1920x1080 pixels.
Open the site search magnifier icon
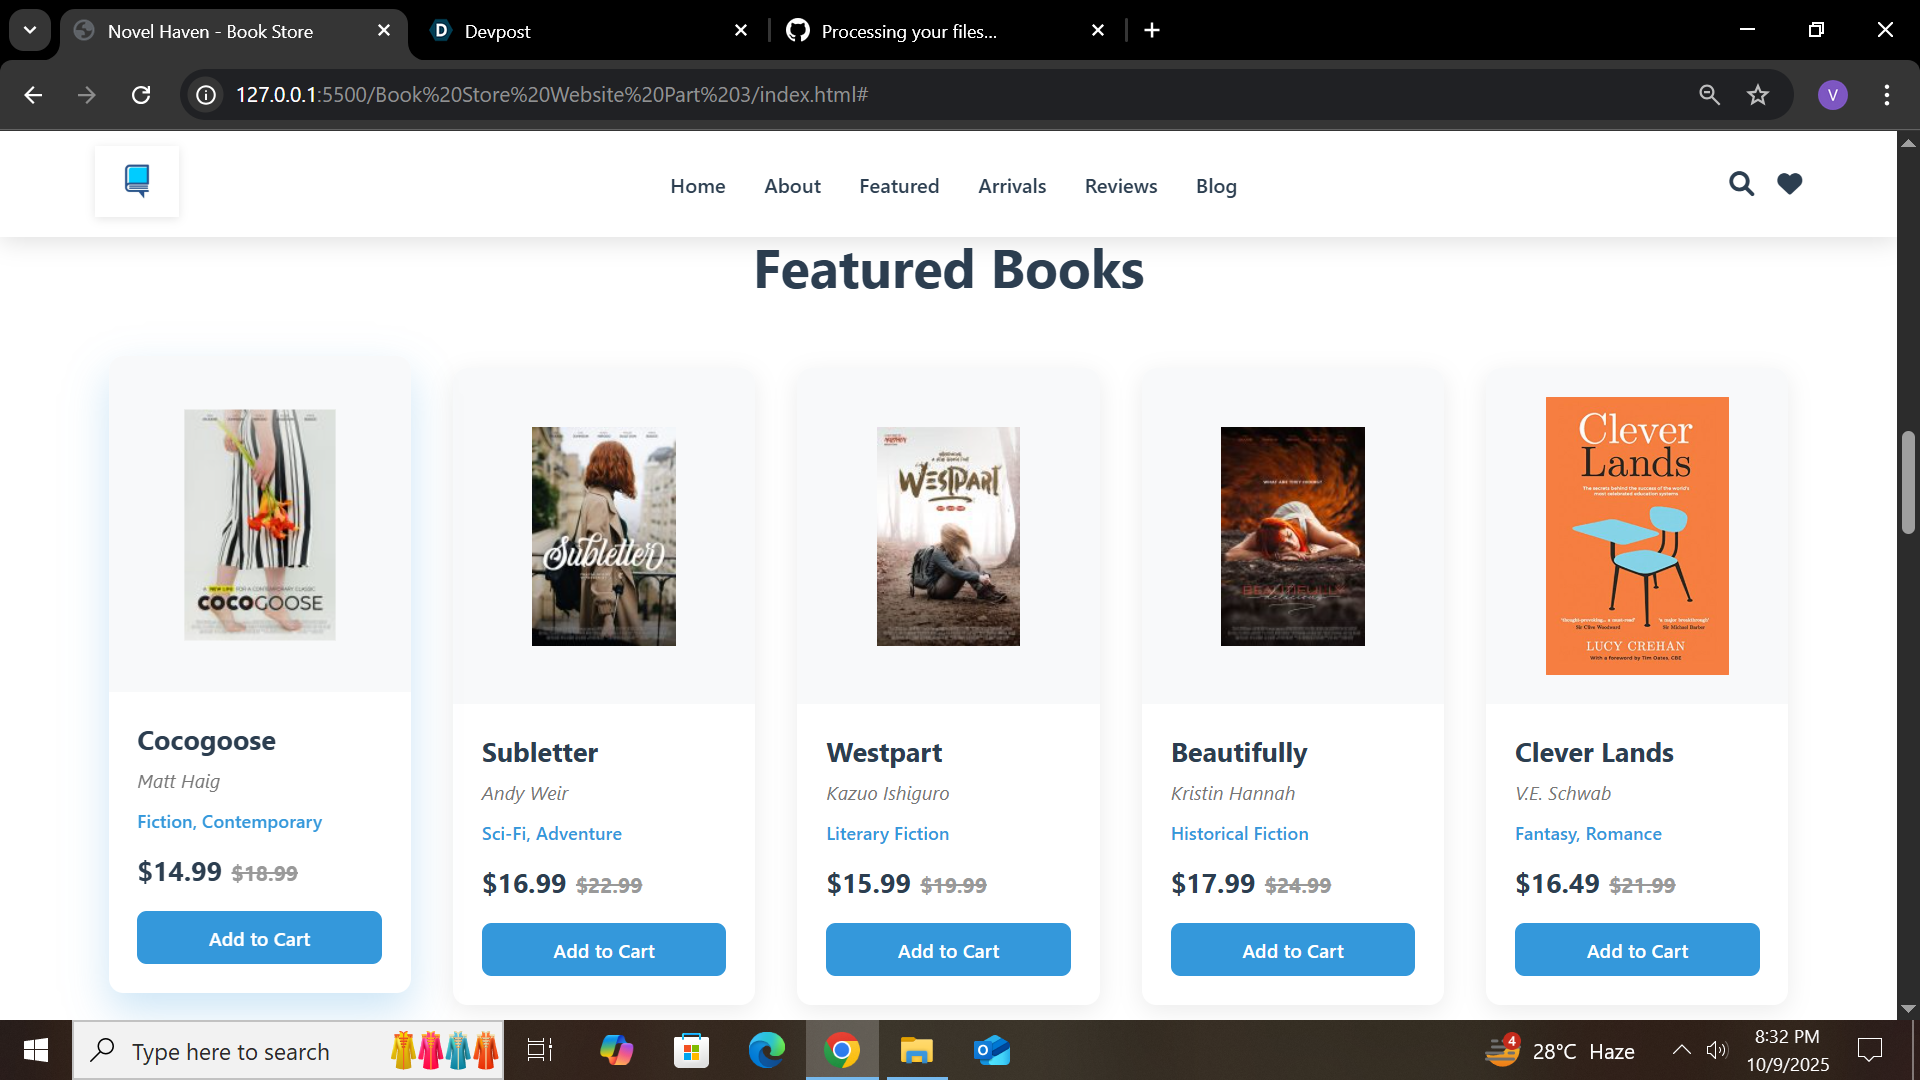tap(1741, 184)
